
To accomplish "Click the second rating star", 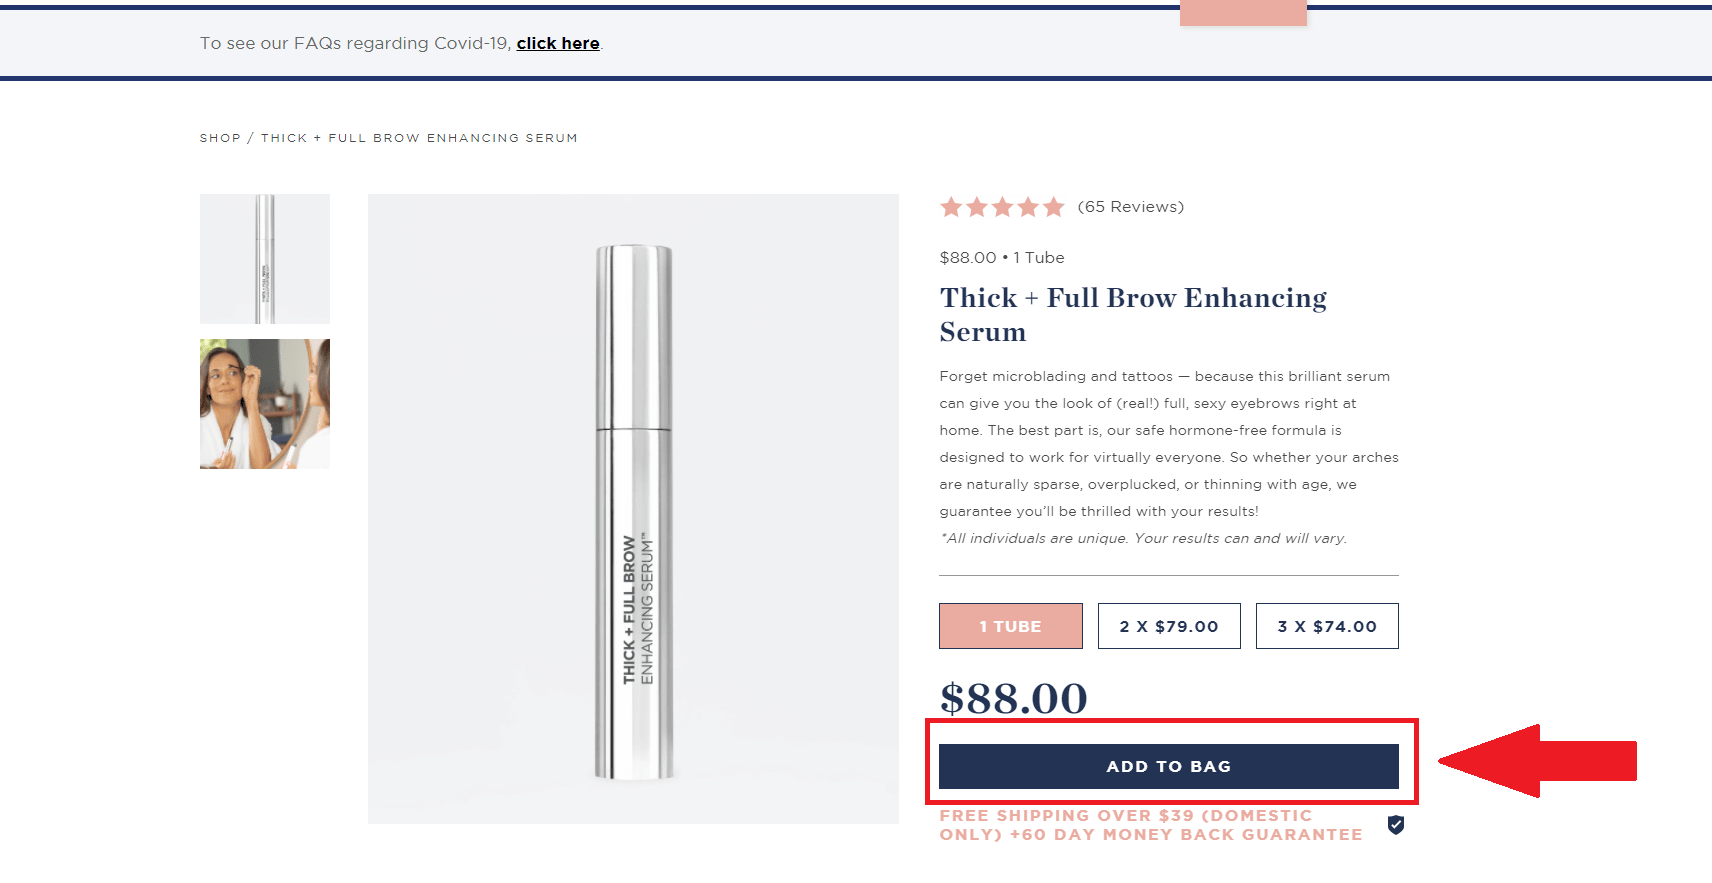I will [977, 207].
